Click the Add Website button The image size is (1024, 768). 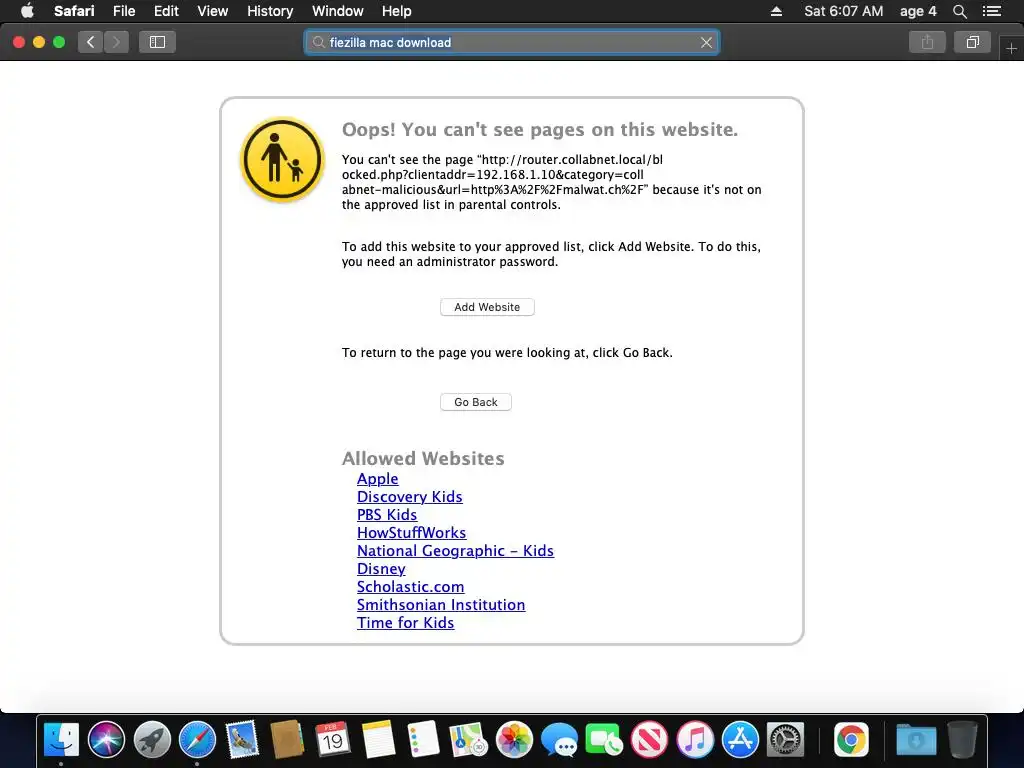(487, 307)
